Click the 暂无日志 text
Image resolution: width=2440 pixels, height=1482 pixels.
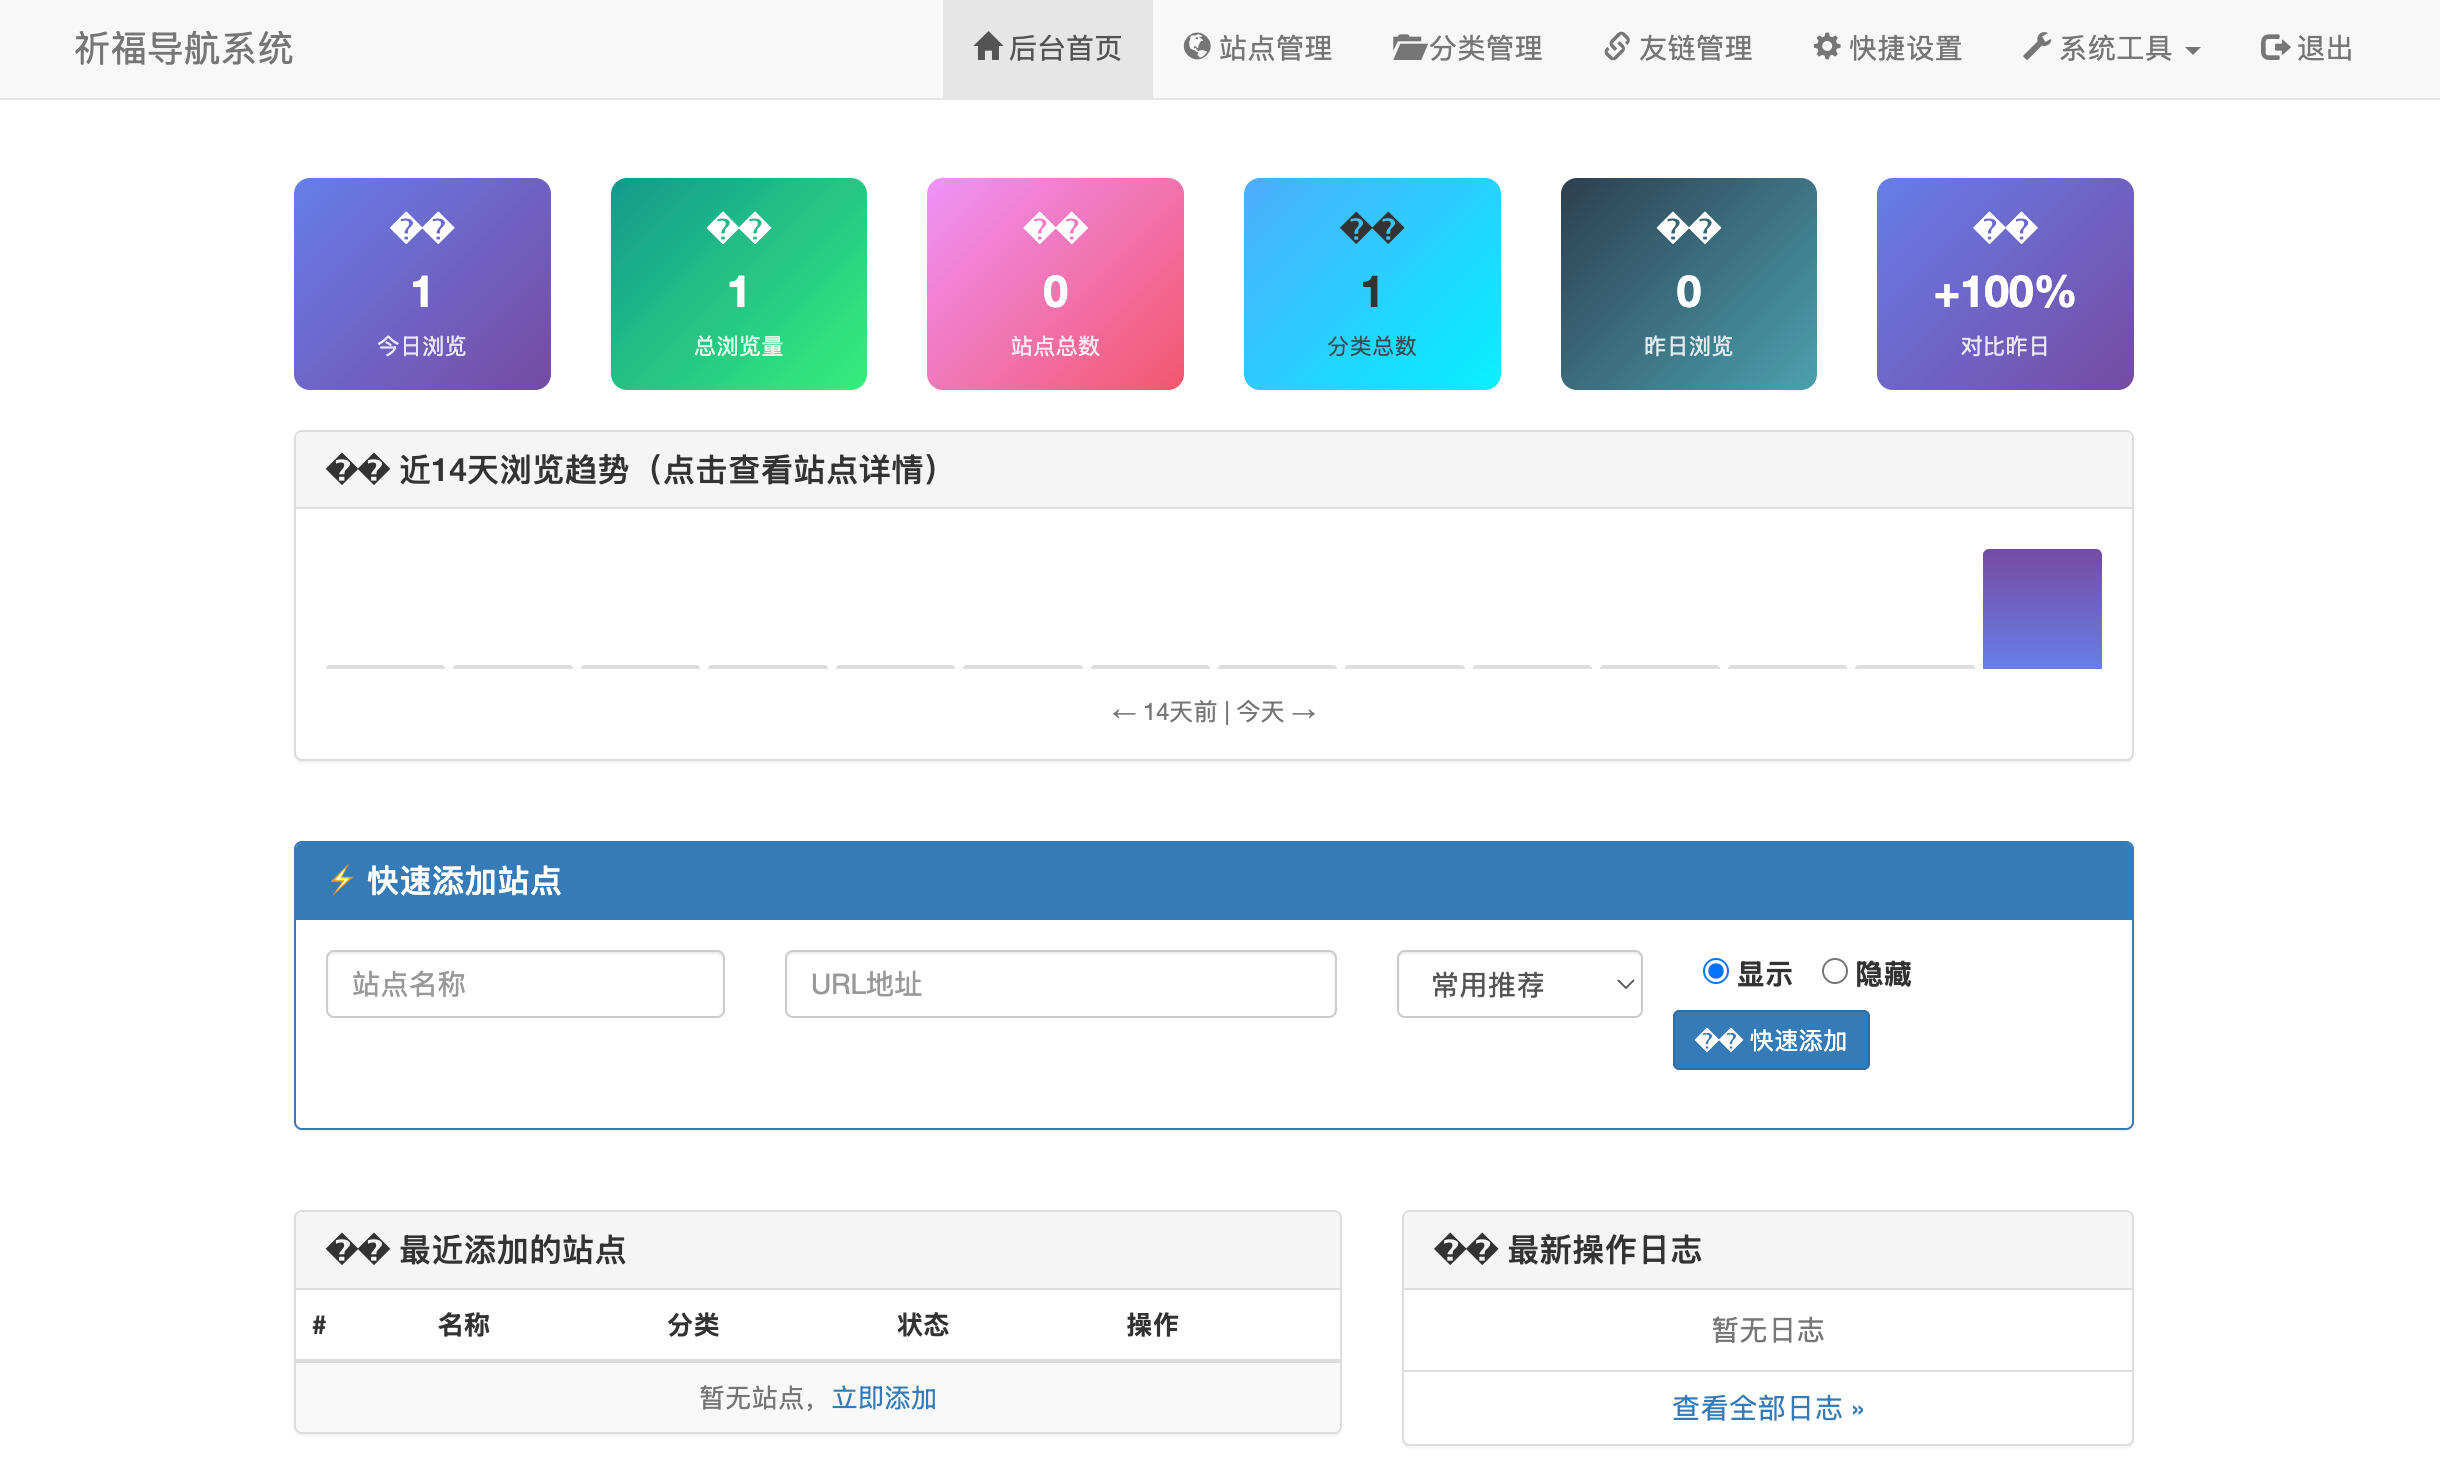1768,1330
